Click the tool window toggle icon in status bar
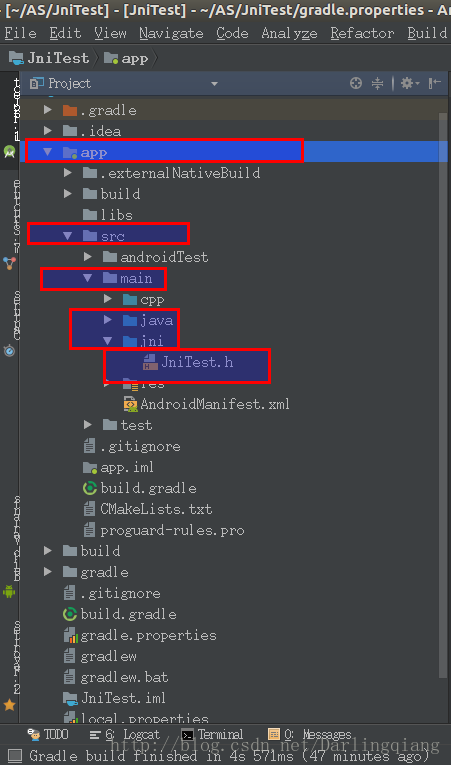This screenshot has width=451, height=765. click(x=15, y=756)
